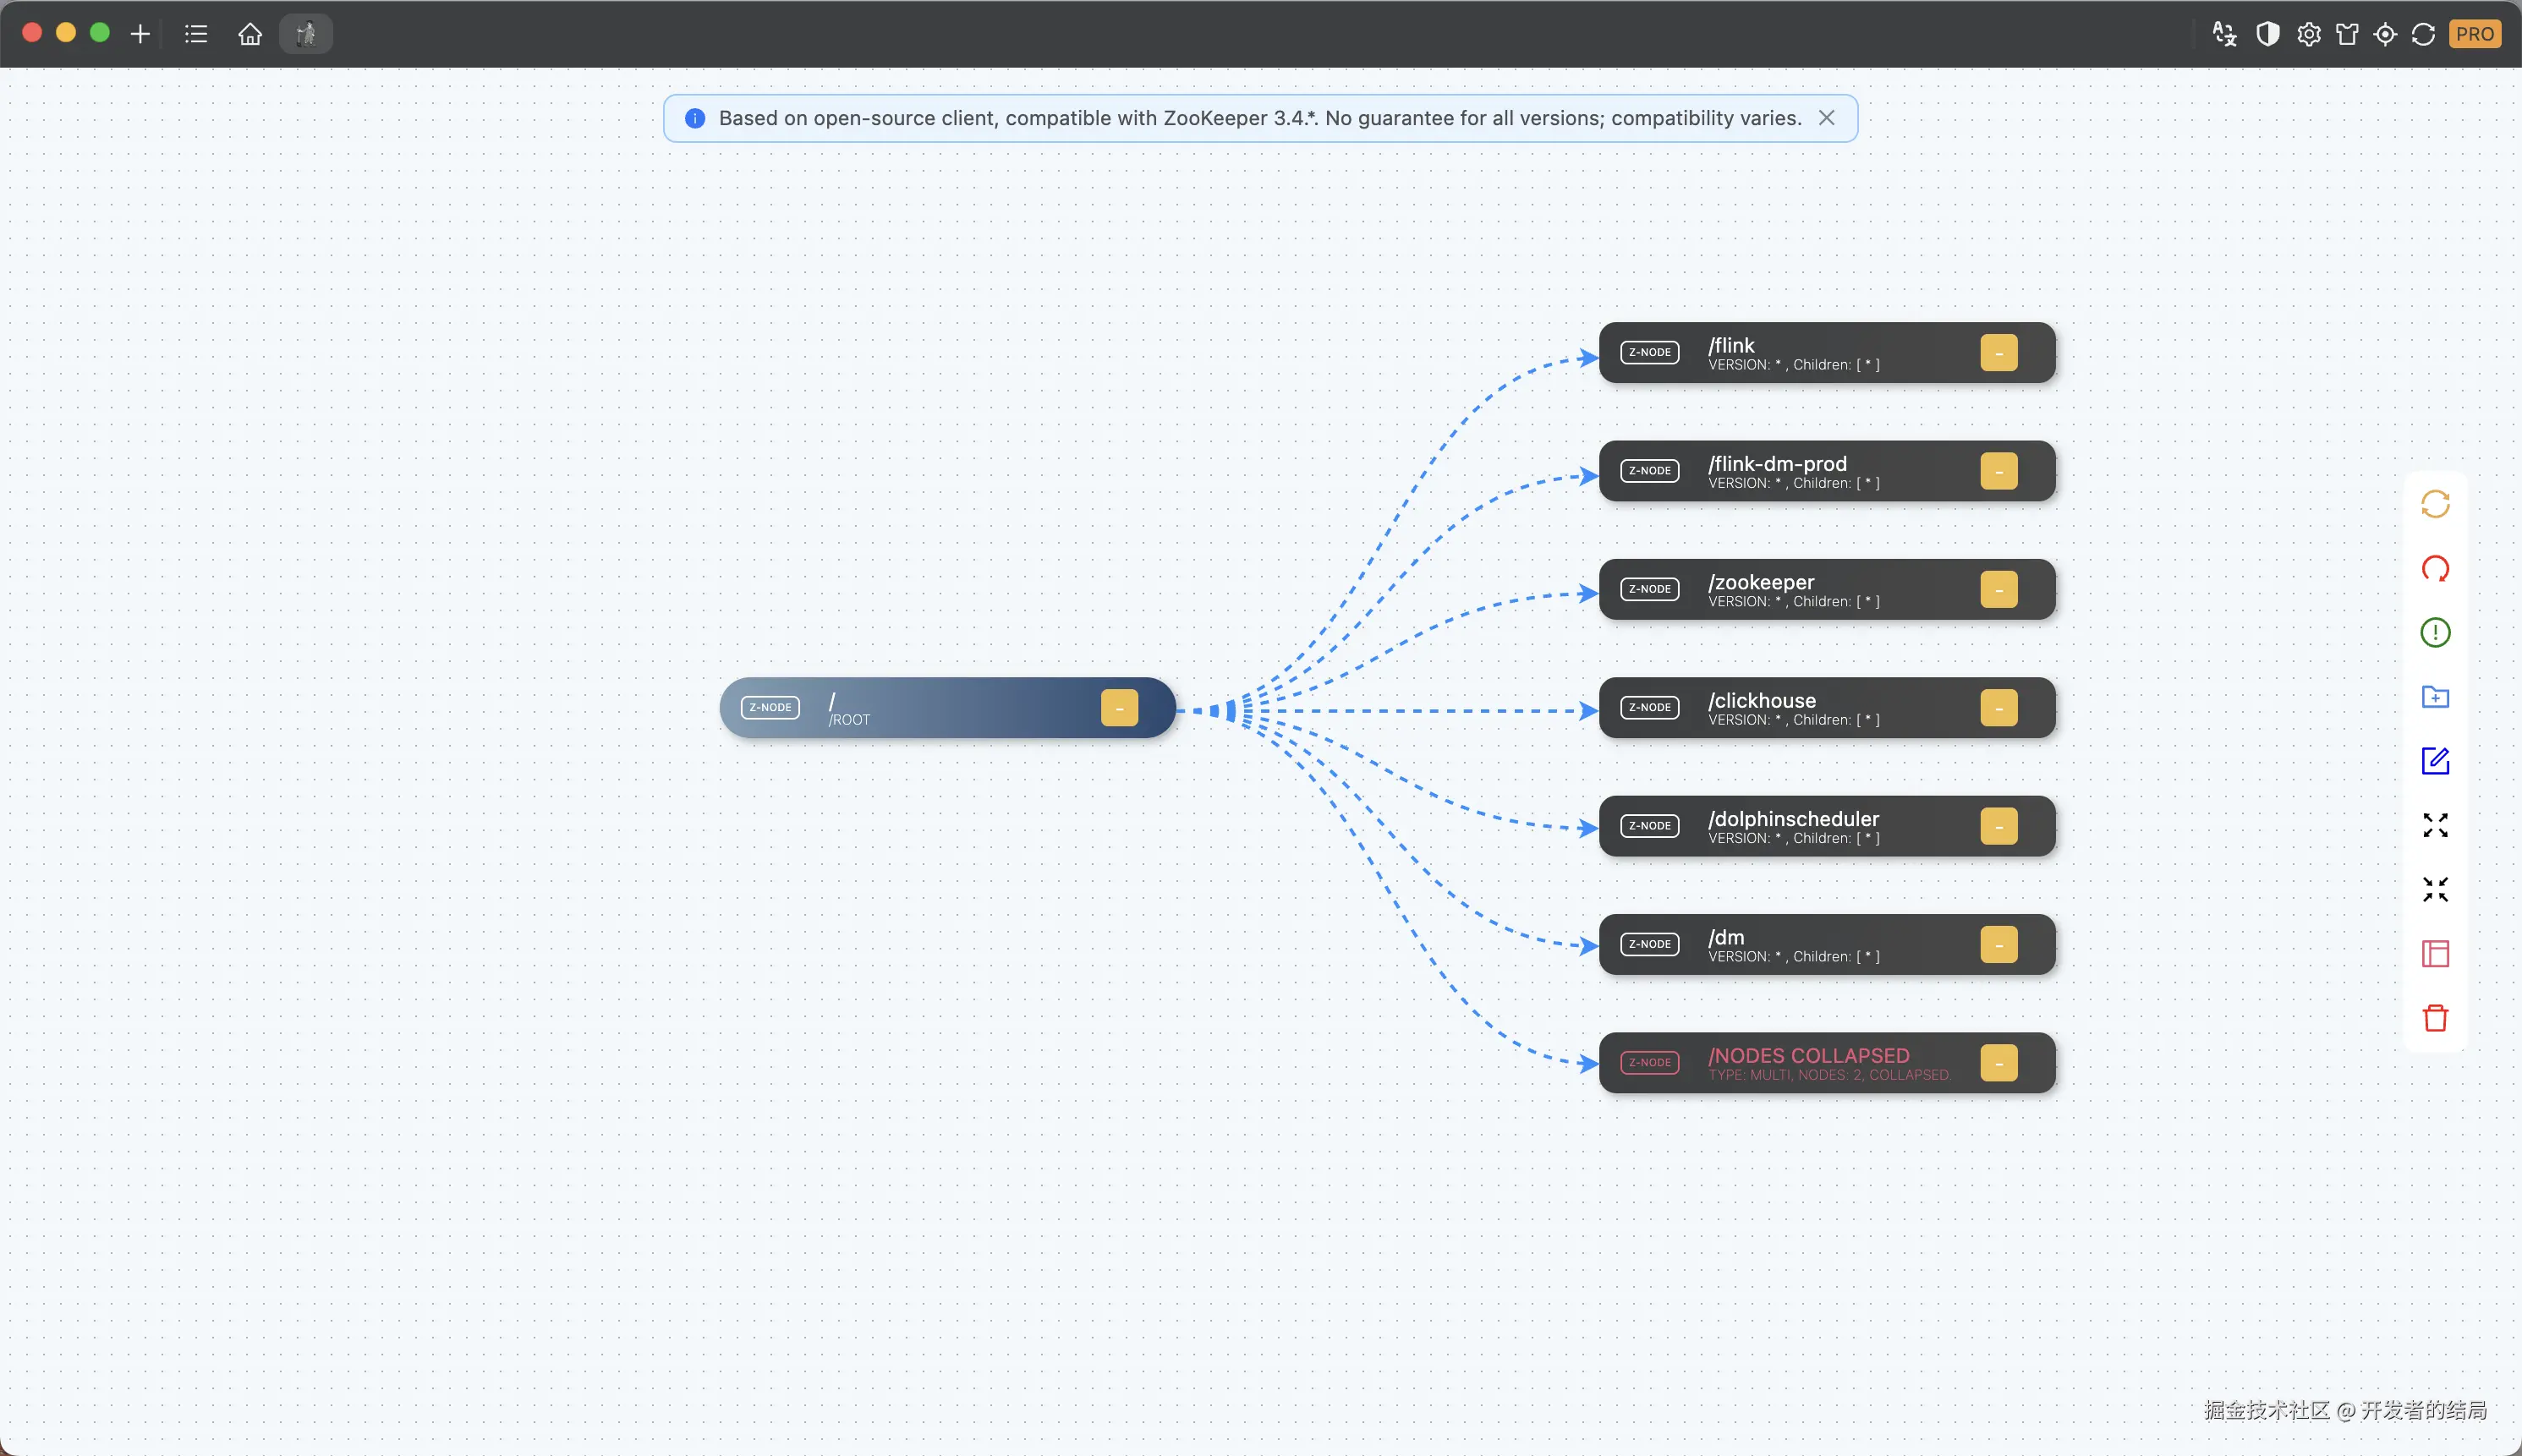
Task: Open the home page from the title bar
Action: pos(250,34)
